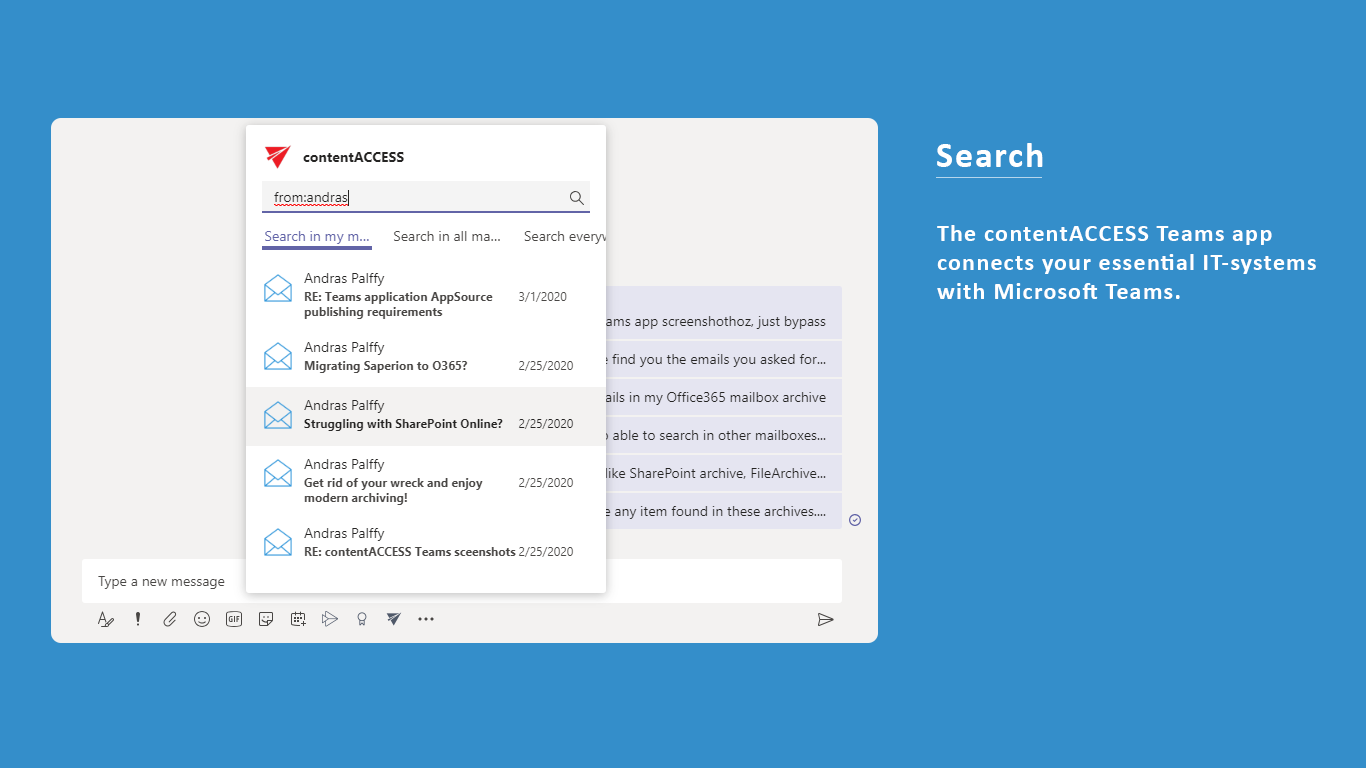Open the Format text tool
Viewport: 1366px width, 768px height.
click(x=105, y=619)
